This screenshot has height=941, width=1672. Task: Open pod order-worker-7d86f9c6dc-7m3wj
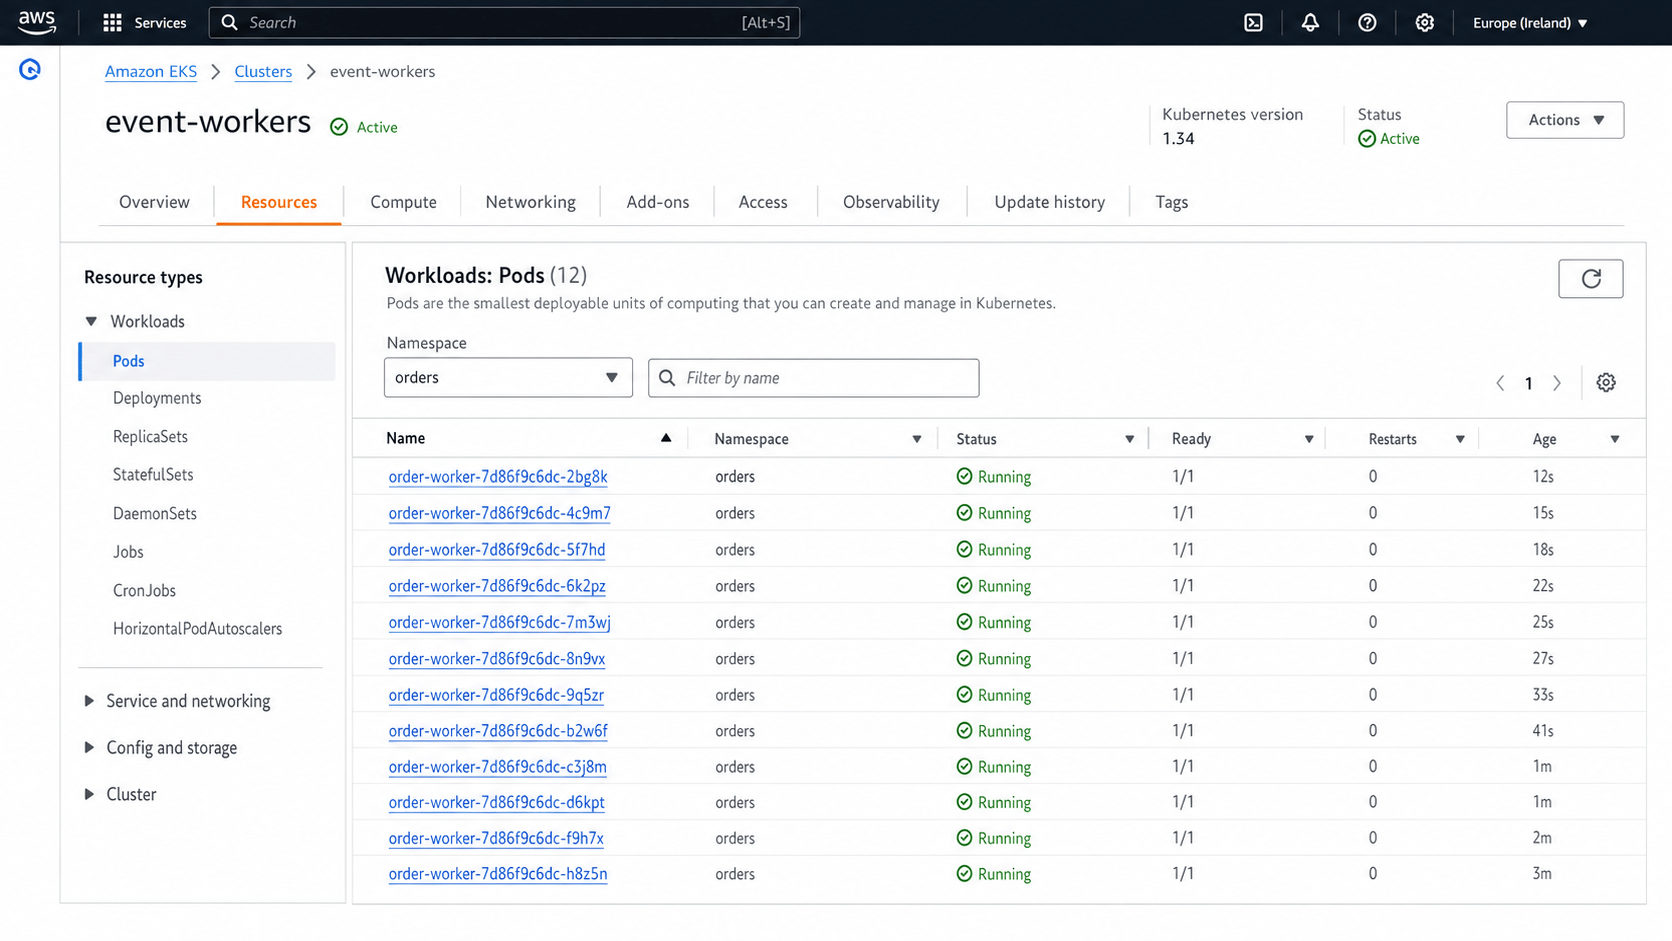(x=499, y=622)
